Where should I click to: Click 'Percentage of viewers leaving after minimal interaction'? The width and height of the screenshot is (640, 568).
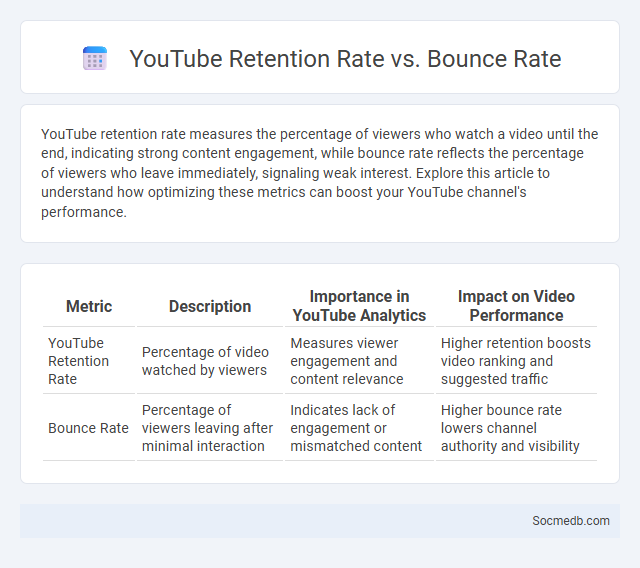point(210,428)
